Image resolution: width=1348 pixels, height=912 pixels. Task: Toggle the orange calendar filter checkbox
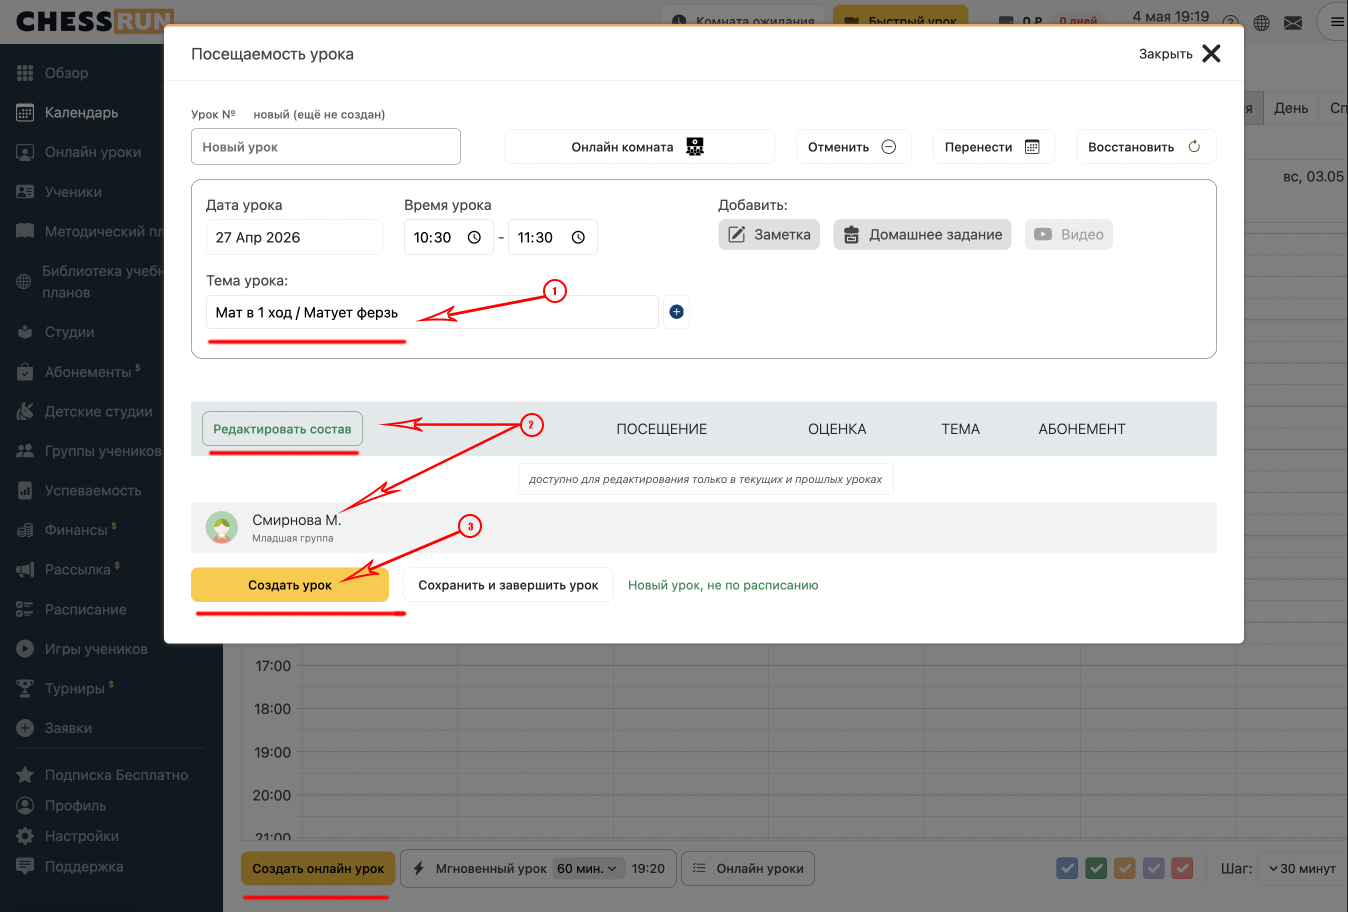pos(1125,868)
